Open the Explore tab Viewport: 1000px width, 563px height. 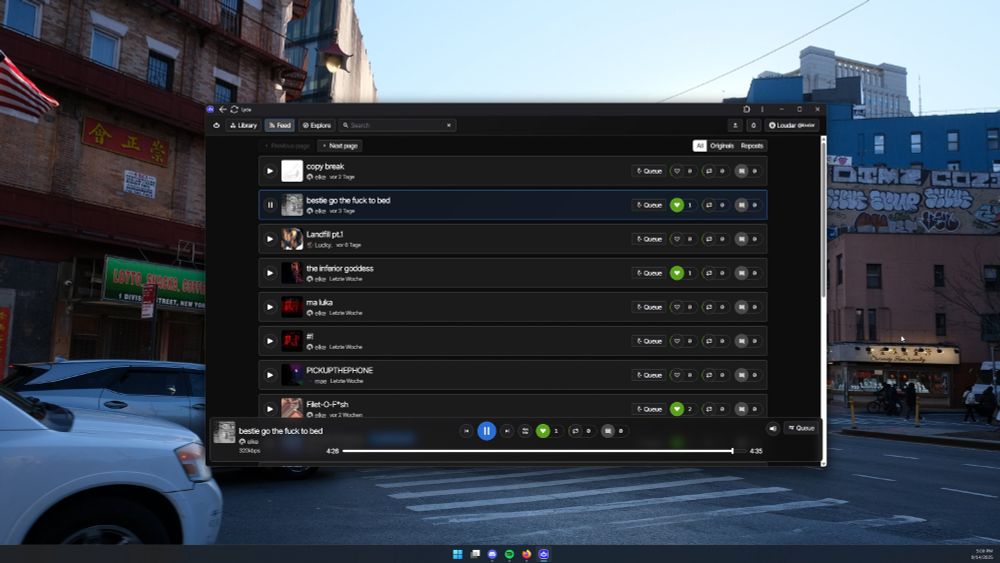point(317,126)
